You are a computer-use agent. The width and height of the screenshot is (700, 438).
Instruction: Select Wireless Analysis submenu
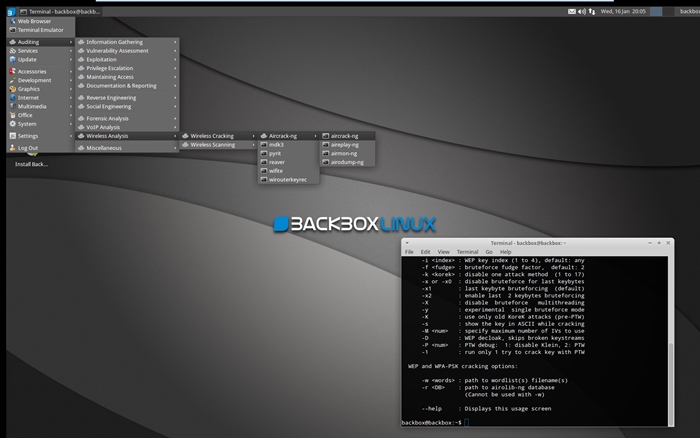coord(127,136)
